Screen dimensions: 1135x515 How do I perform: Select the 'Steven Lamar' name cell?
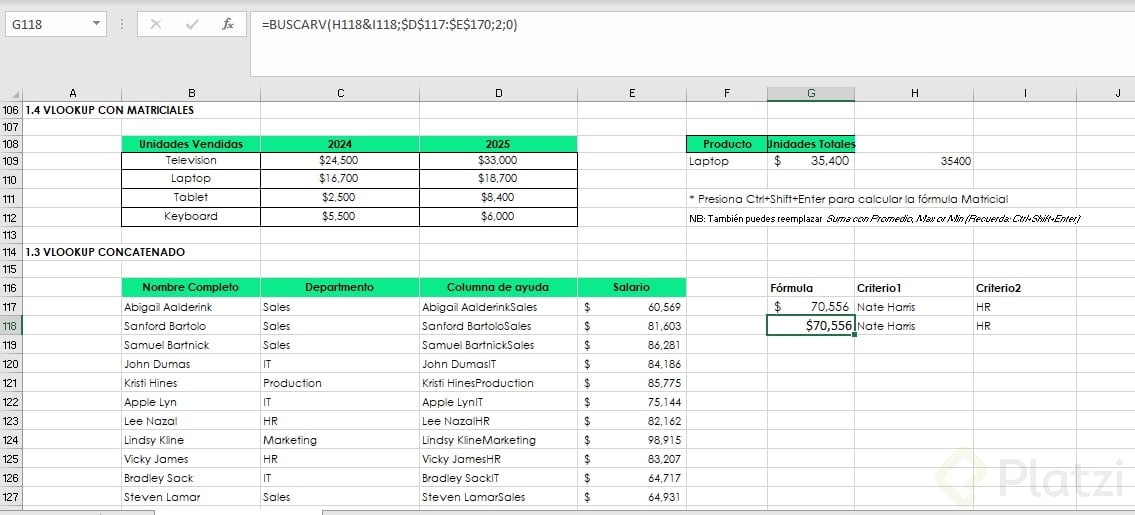tap(191, 497)
